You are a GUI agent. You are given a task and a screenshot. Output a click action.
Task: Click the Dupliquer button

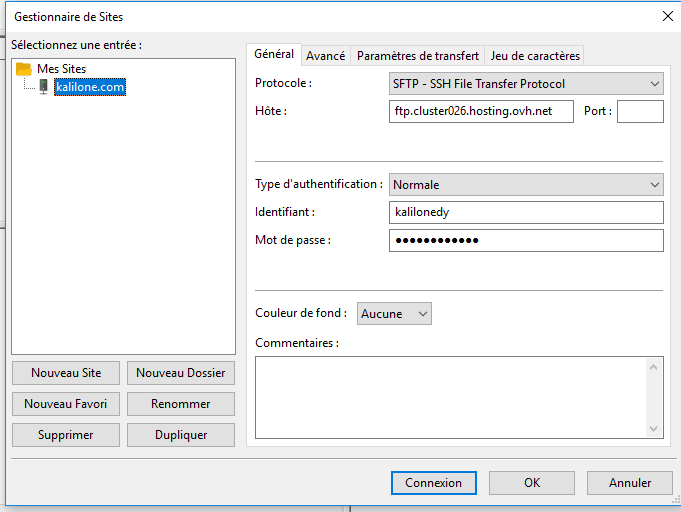tap(181, 435)
